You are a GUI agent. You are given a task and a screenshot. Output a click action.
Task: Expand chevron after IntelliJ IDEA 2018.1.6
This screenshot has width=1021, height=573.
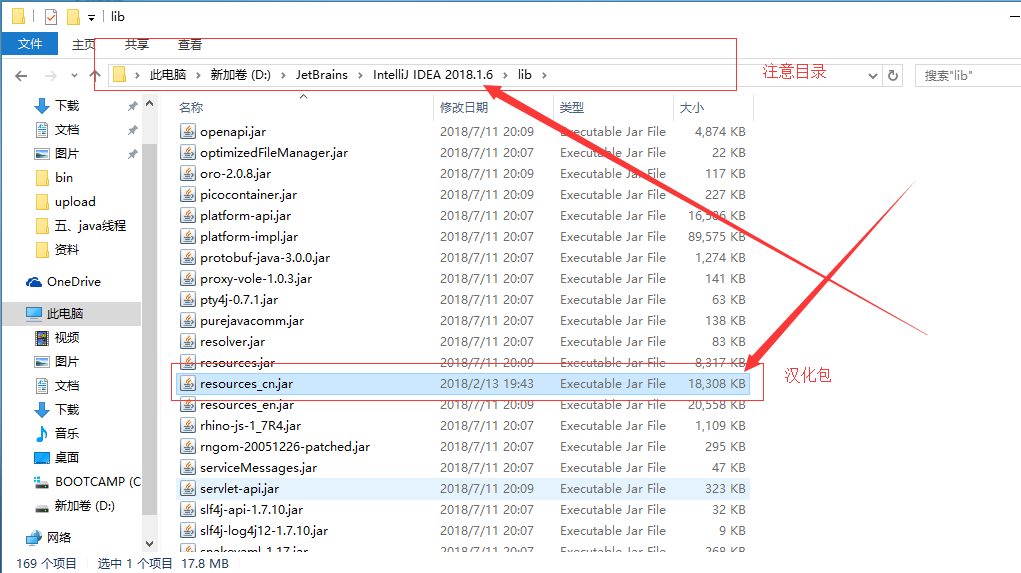[505, 76]
